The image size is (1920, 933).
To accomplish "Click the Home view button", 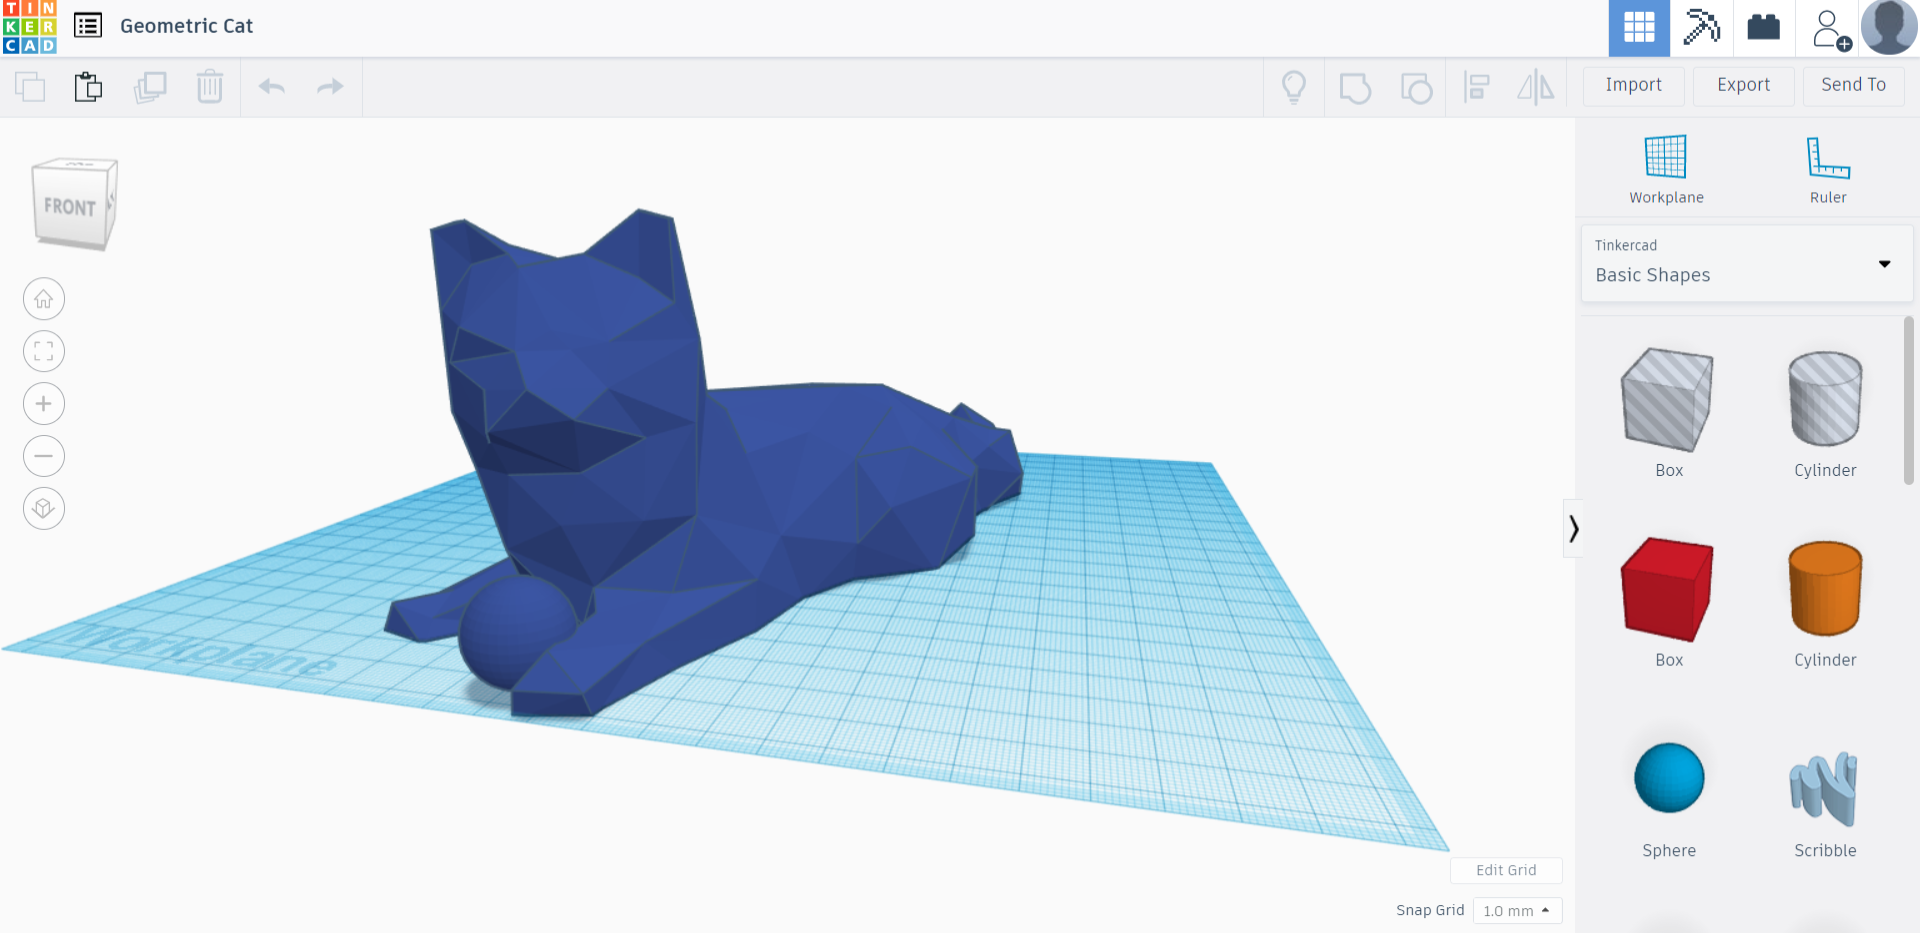I will pyautogui.click(x=44, y=299).
